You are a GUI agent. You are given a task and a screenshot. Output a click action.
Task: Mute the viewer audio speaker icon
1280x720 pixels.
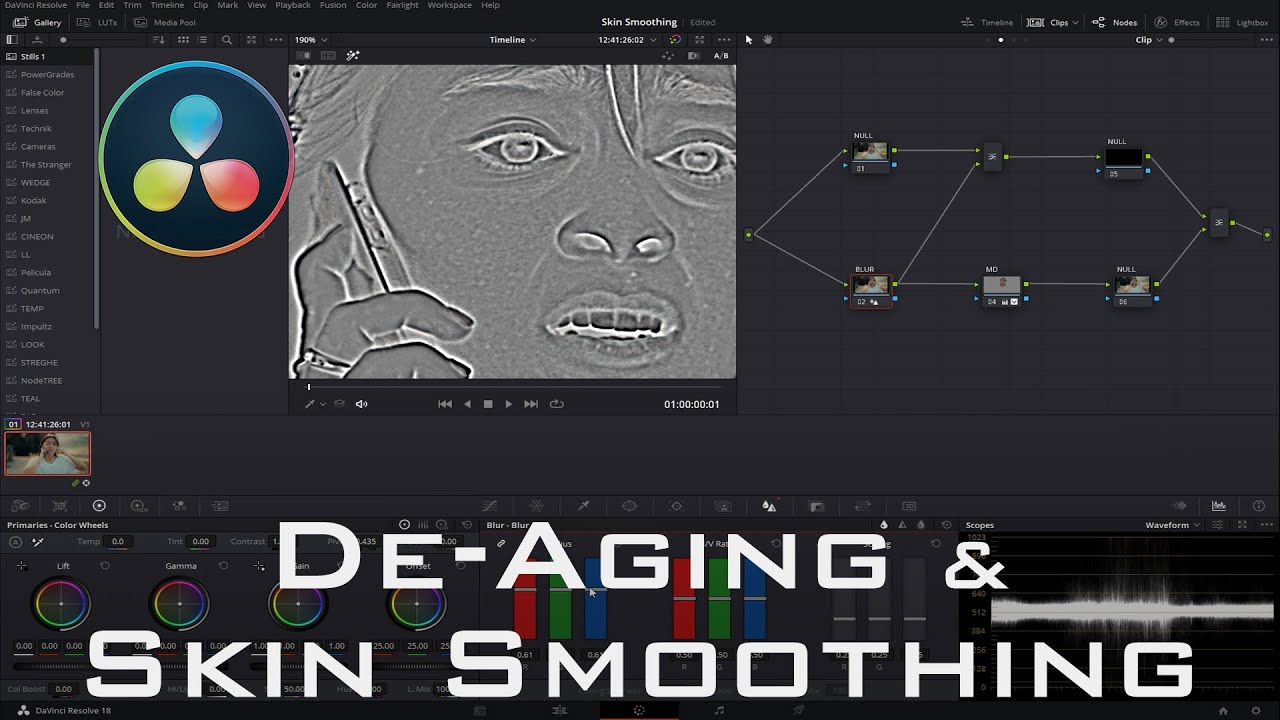click(361, 404)
